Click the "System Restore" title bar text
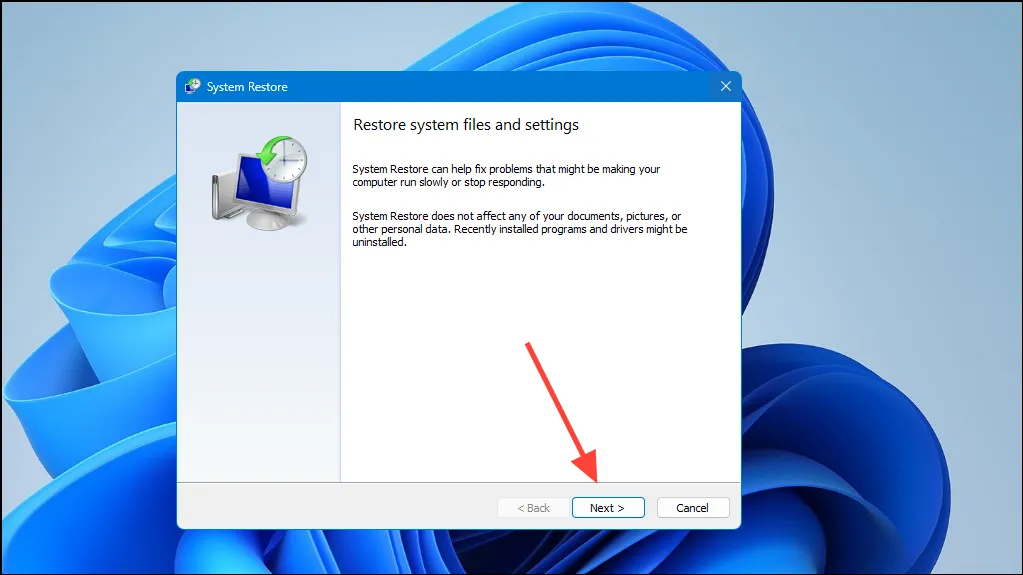 (247, 87)
